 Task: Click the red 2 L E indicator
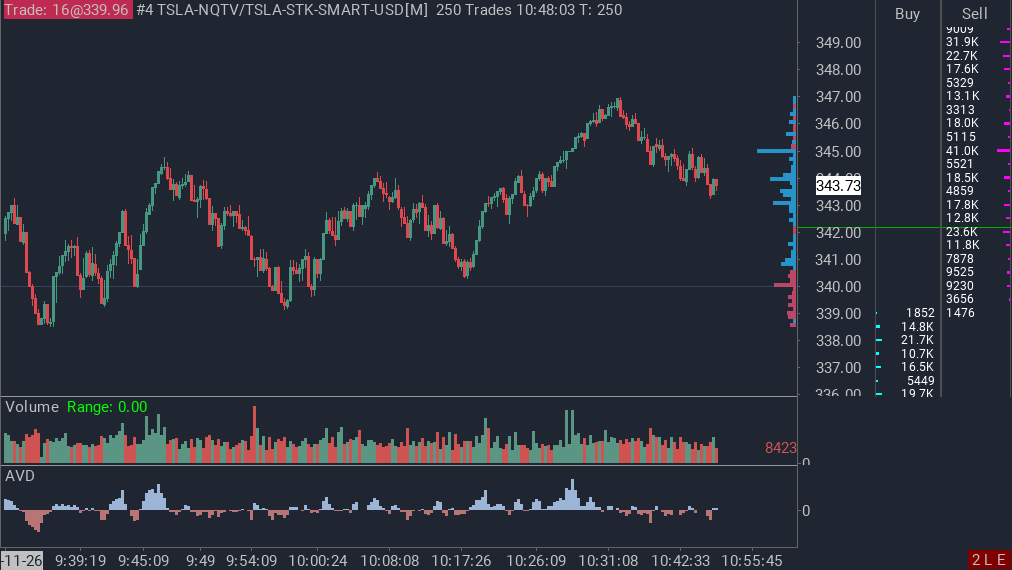(989, 560)
